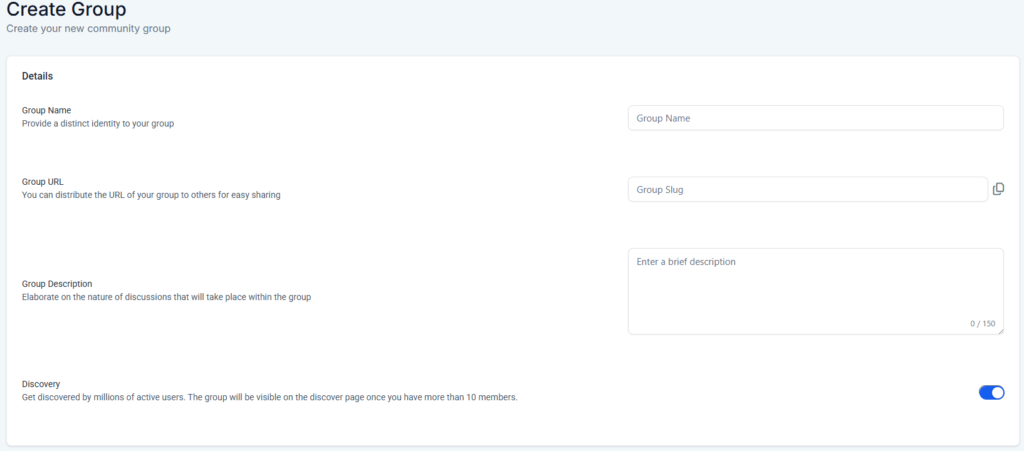Copy the group URL with the copy icon
Screen dimensions: 1024x451
(998, 189)
